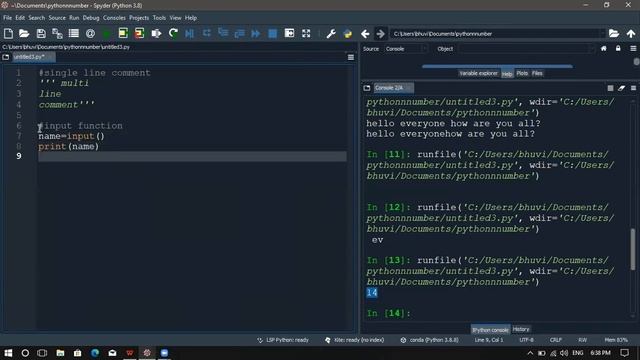Click Help pane home icon
This screenshot has width=640, height=360.
pos(604,49)
